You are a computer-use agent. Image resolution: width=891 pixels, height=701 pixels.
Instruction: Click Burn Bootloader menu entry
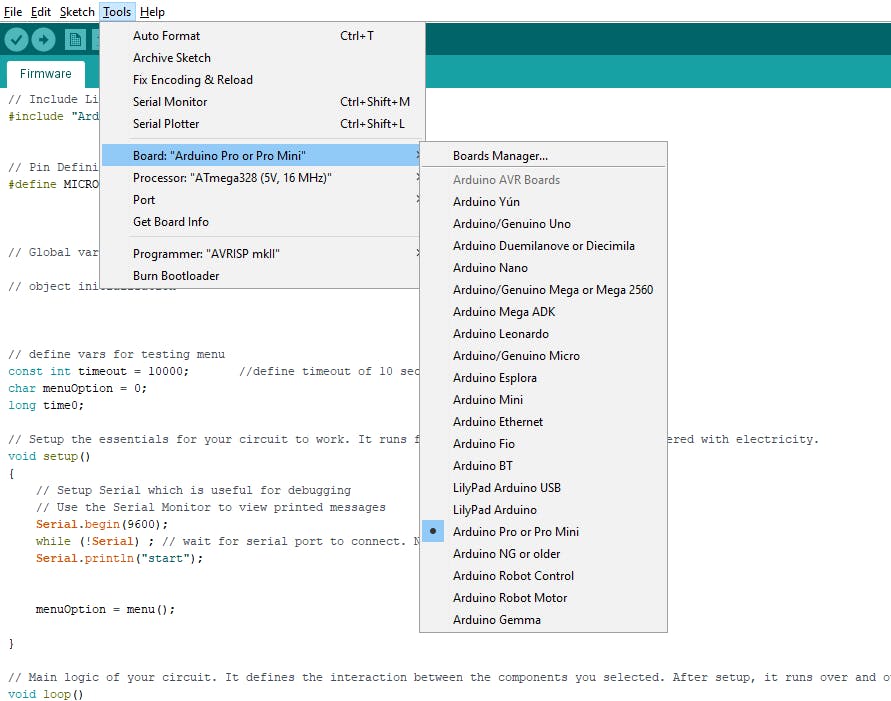coord(176,276)
